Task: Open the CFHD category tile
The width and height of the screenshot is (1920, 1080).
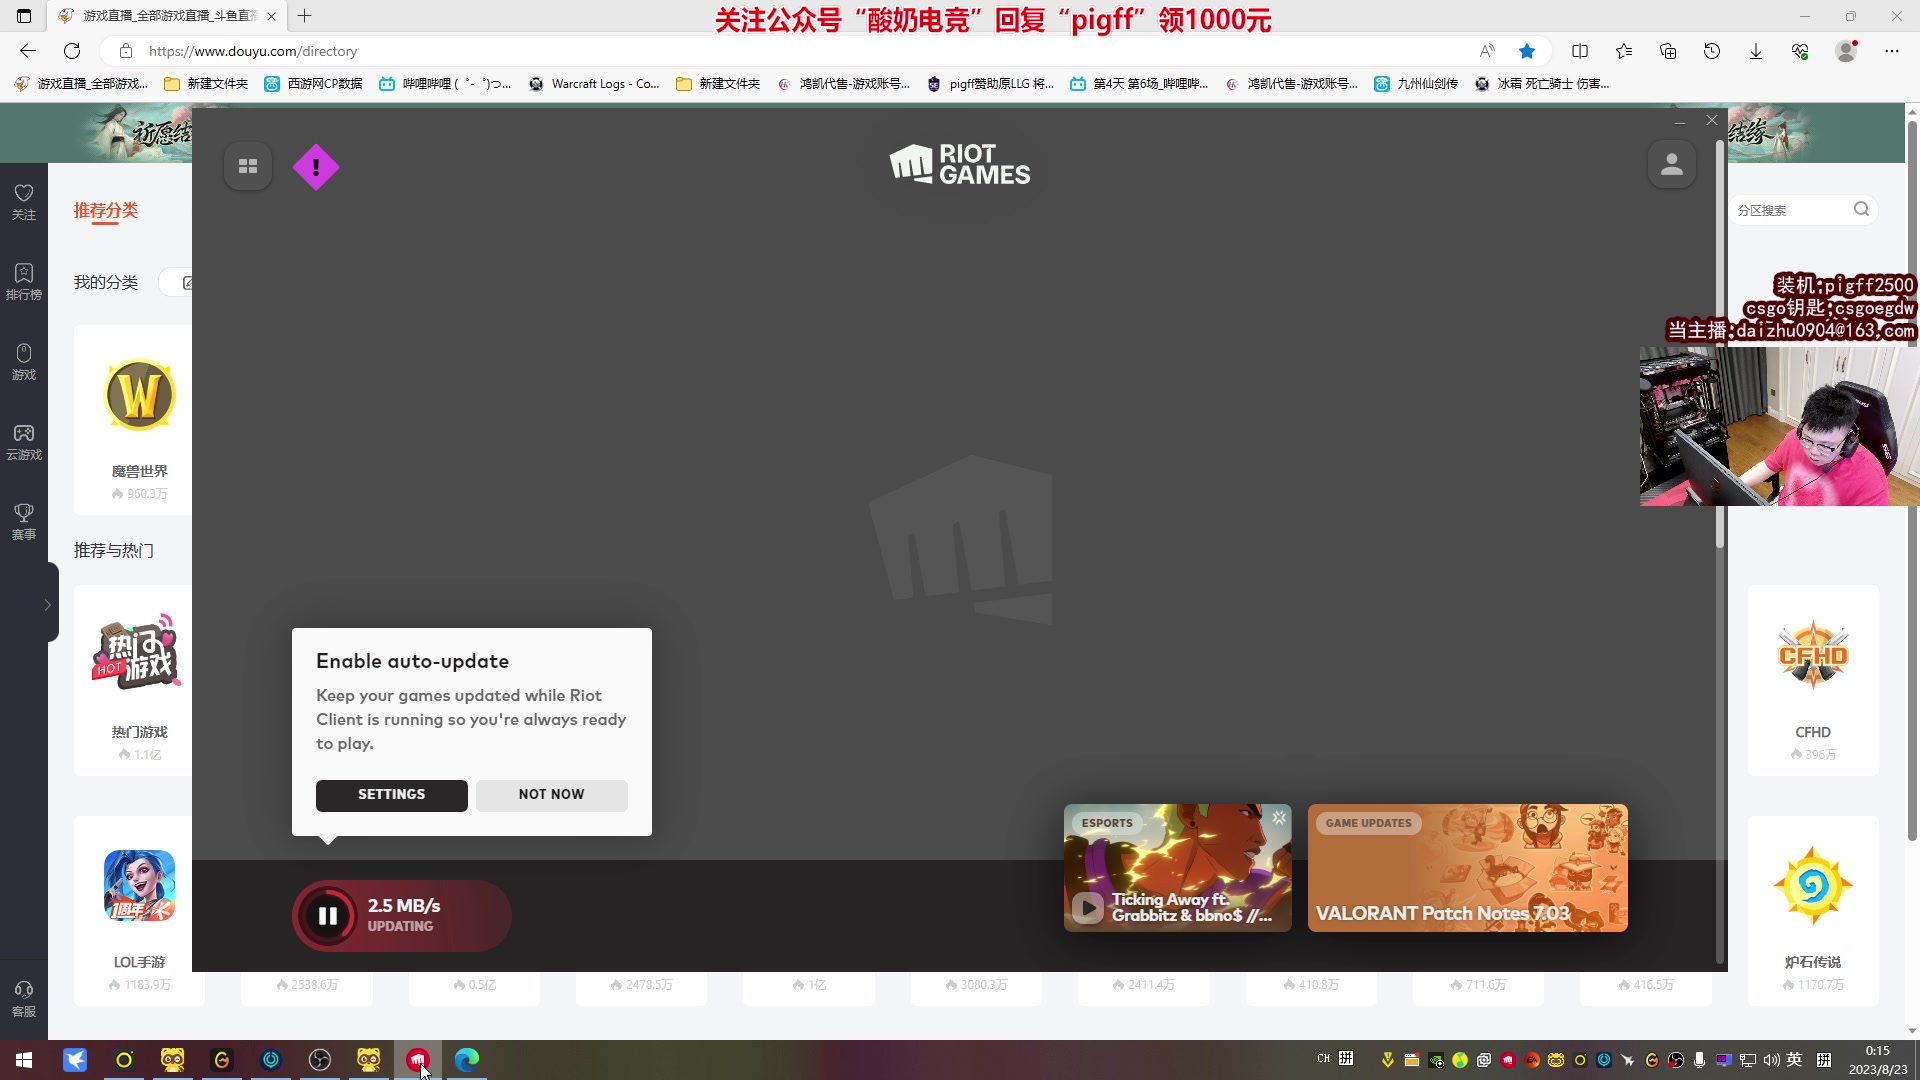Action: click(x=1813, y=680)
